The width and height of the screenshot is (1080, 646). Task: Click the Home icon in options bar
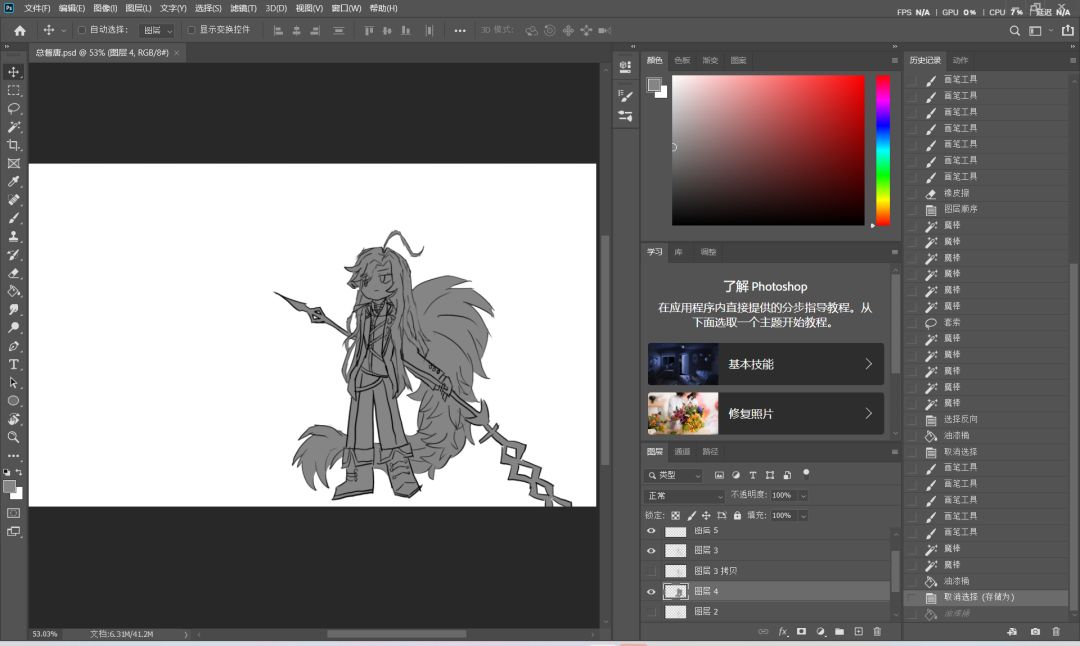click(20, 30)
